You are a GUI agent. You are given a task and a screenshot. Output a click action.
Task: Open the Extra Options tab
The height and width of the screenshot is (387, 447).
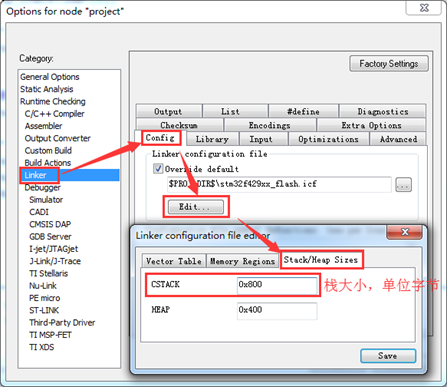pyautogui.click(x=371, y=125)
